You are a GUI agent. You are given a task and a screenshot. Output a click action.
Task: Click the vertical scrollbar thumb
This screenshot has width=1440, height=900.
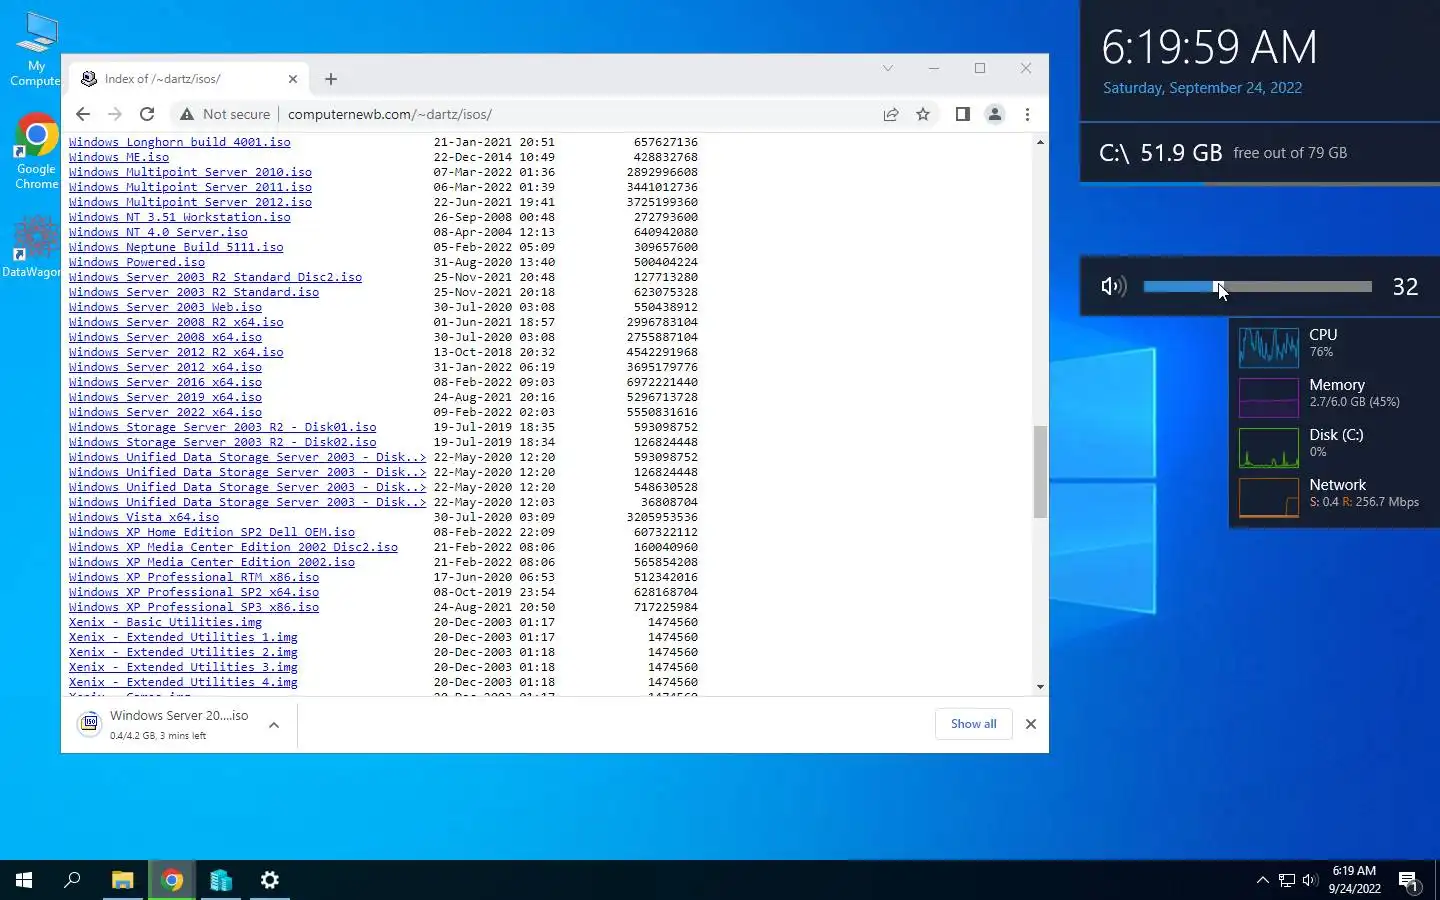(x=1040, y=472)
